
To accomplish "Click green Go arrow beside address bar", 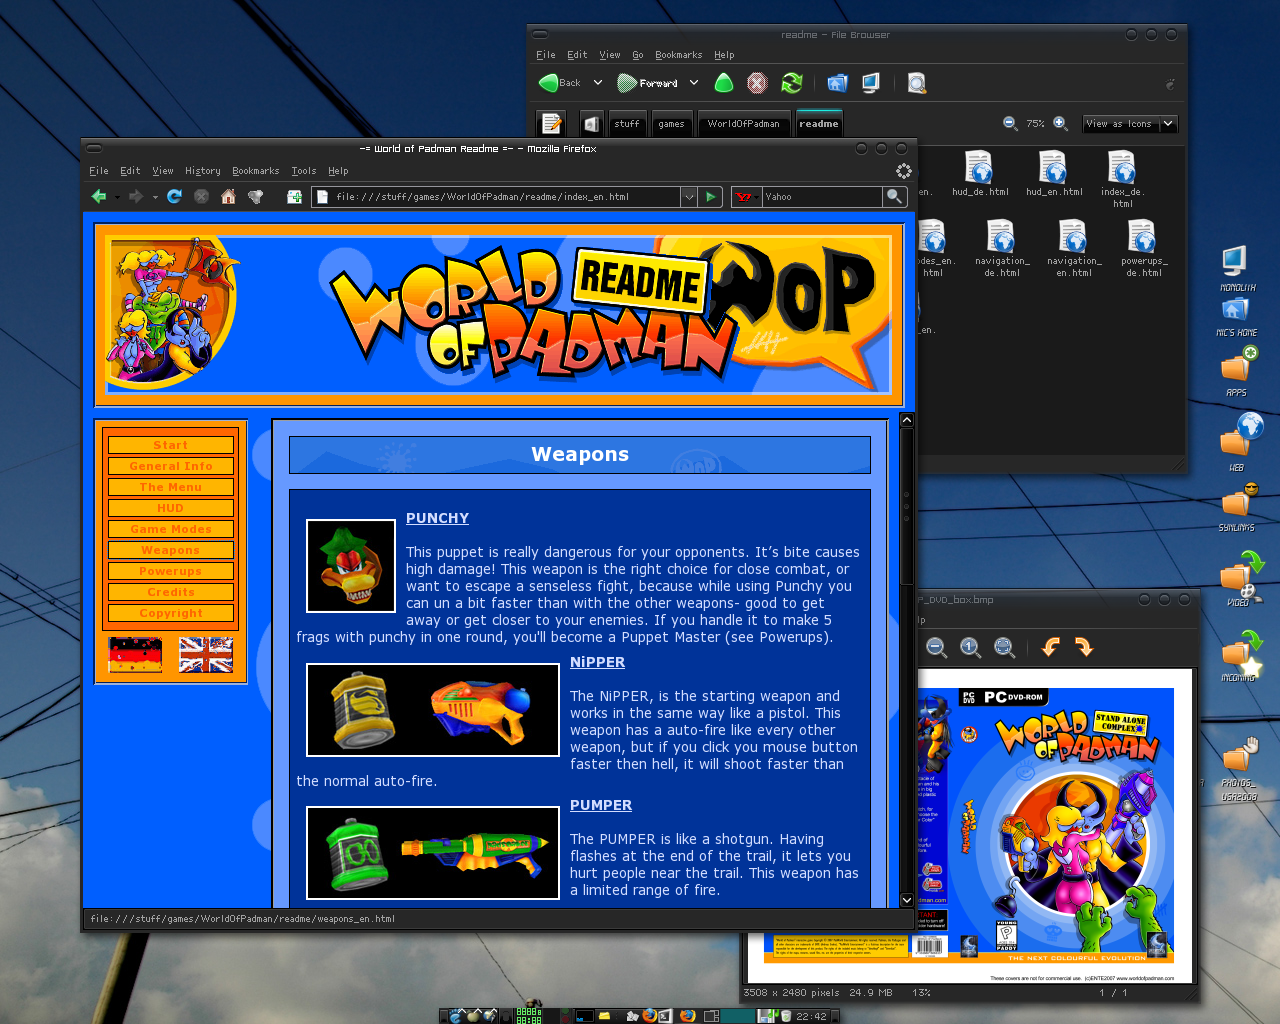I will (x=710, y=197).
